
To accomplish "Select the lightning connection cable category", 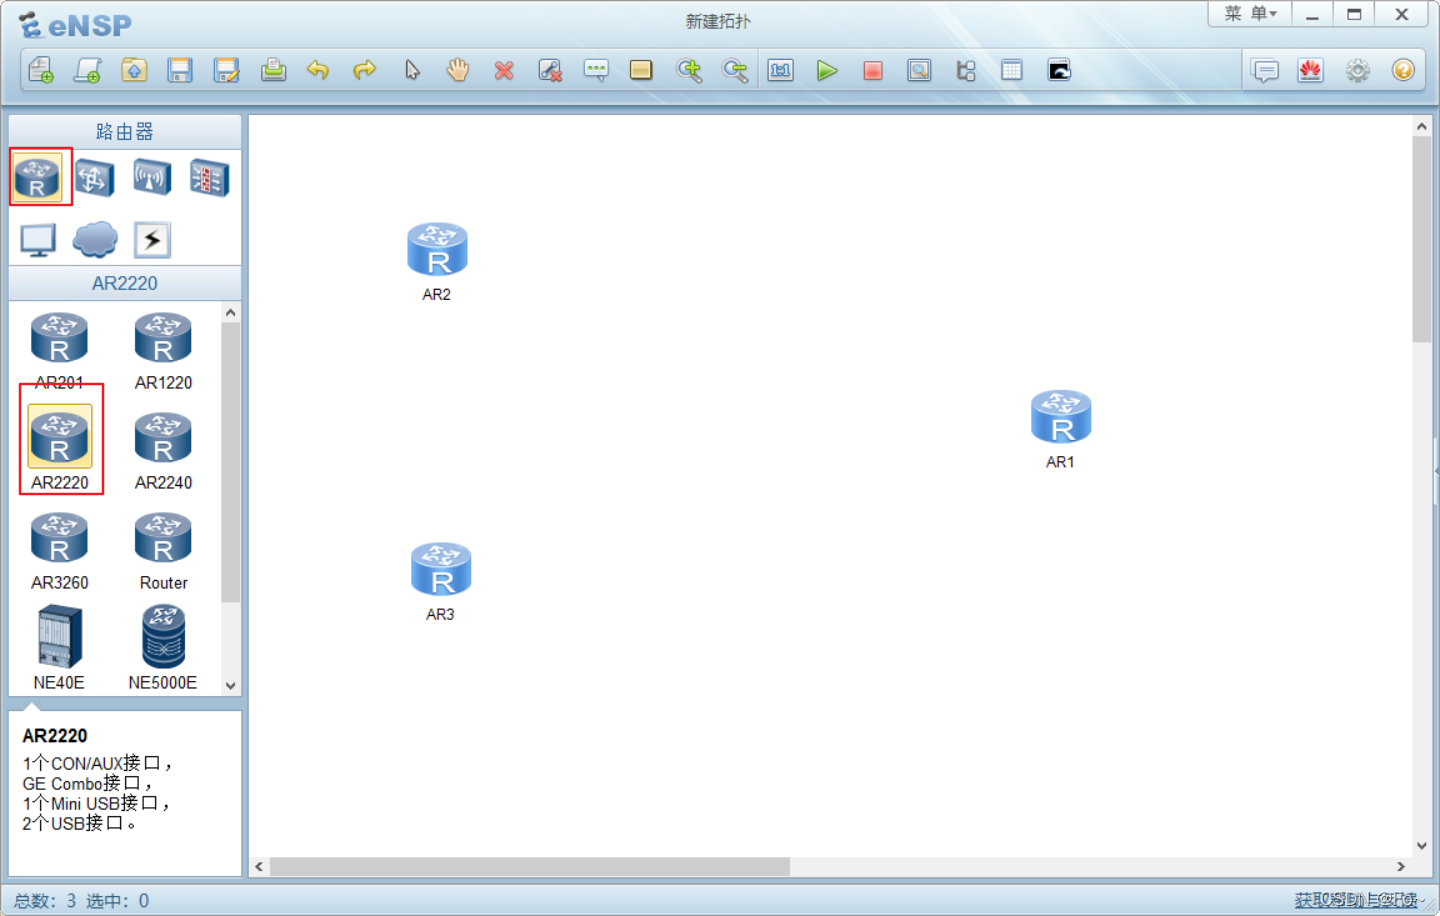I will pos(152,240).
